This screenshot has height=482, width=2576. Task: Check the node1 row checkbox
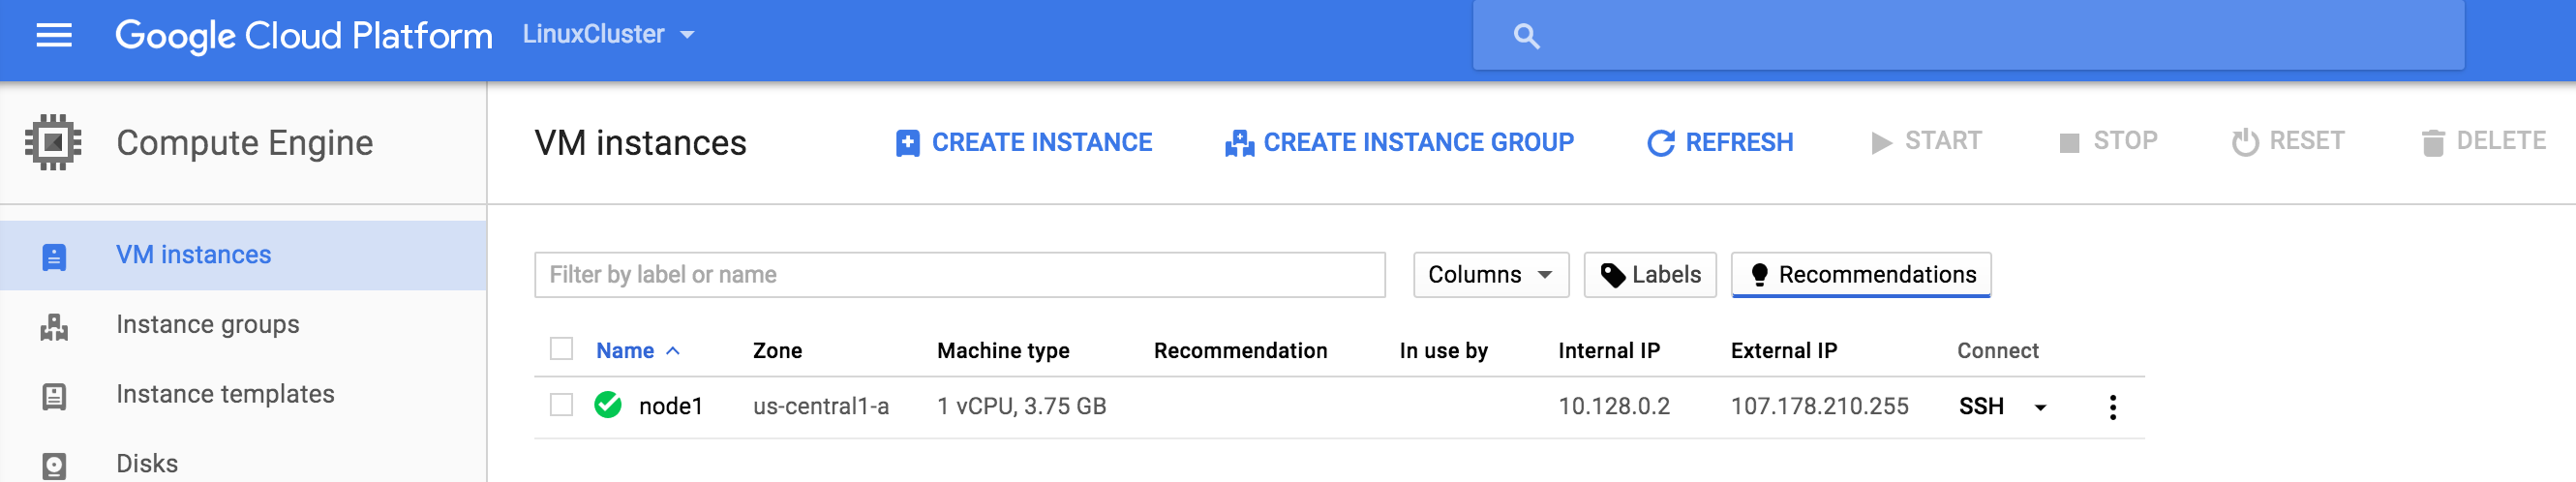(561, 405)
